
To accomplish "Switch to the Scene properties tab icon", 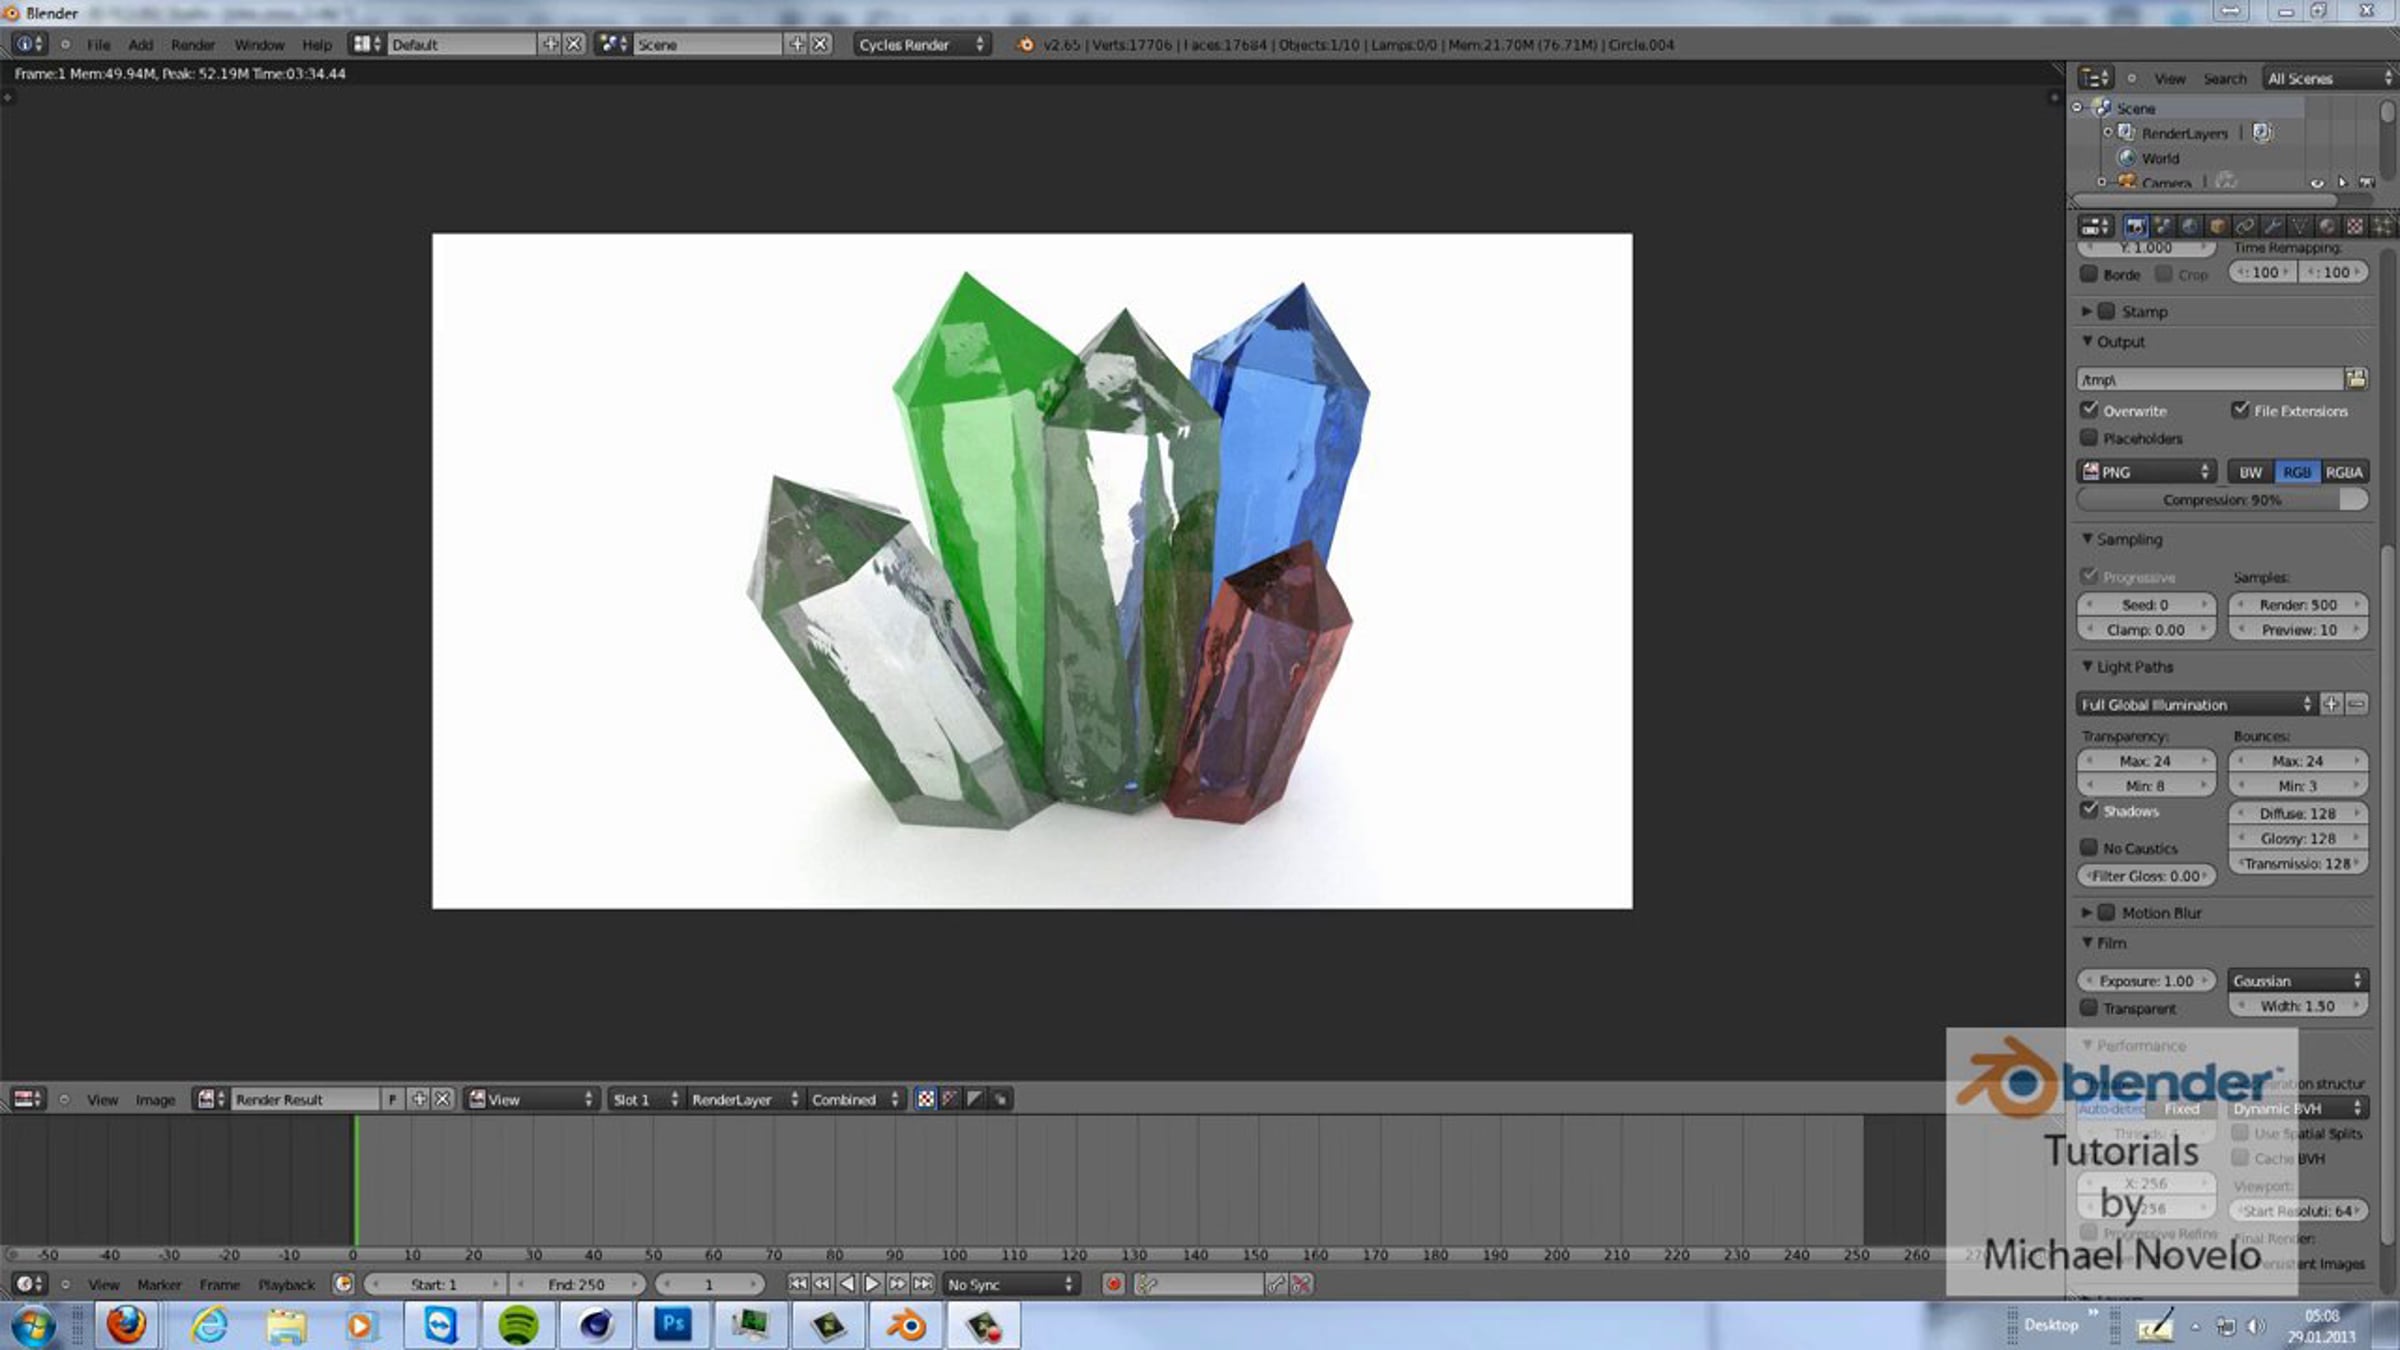I will (2162, 226).
